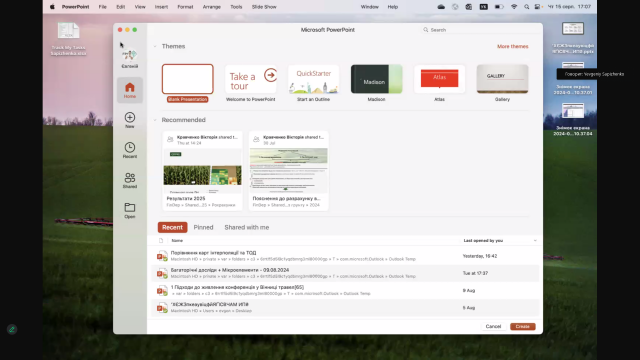Click the green annotation pencil icon at bottom left
This screenshot has height=360, width=640.
point(12,329)
